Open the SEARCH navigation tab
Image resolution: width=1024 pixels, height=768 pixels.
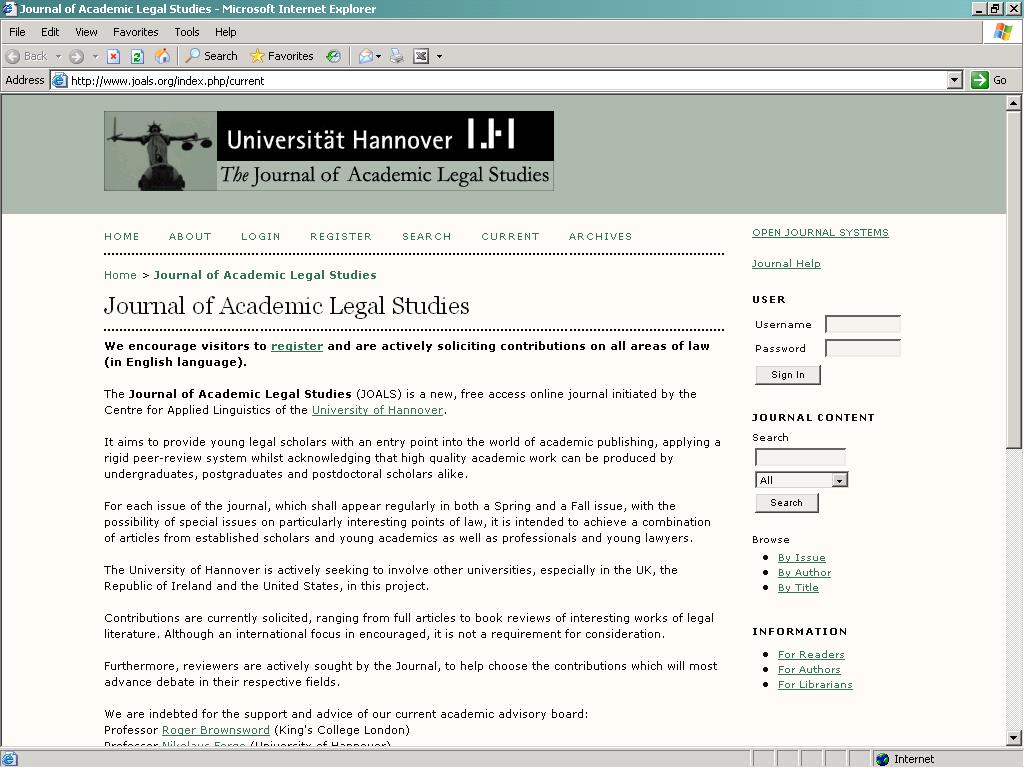426,236
